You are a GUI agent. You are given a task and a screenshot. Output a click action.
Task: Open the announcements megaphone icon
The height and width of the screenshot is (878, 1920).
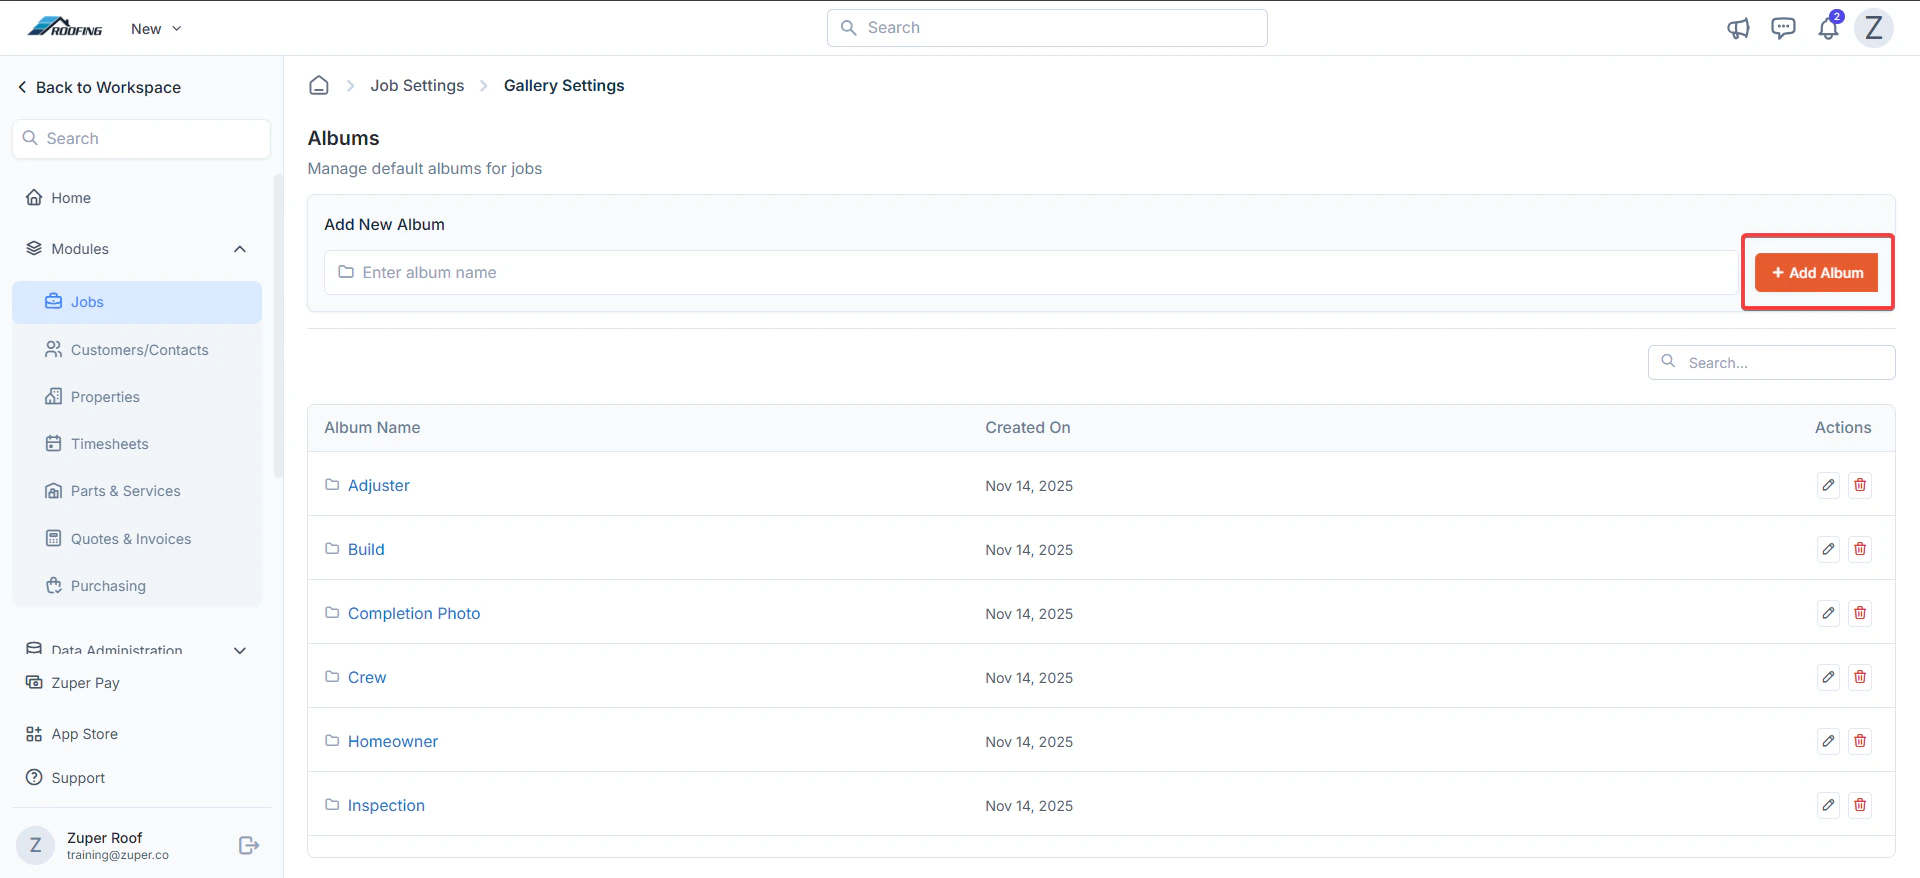click(x=1738, y=28)
